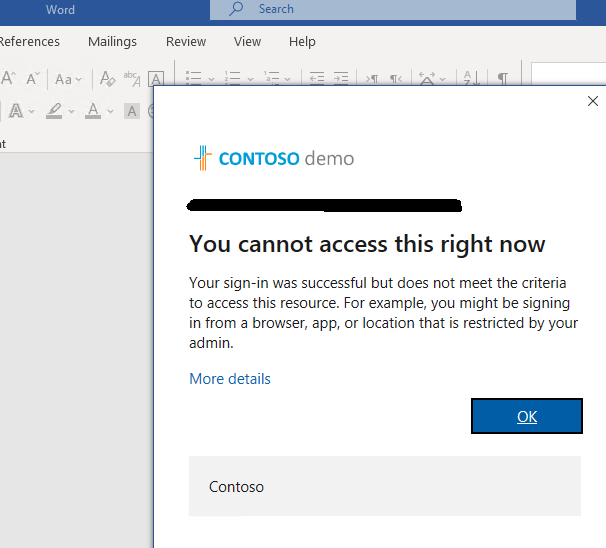Open the References ribbon tab
The height and width of the screenshot is (548, 606).
pyautogui.click(x=29, y=41)
